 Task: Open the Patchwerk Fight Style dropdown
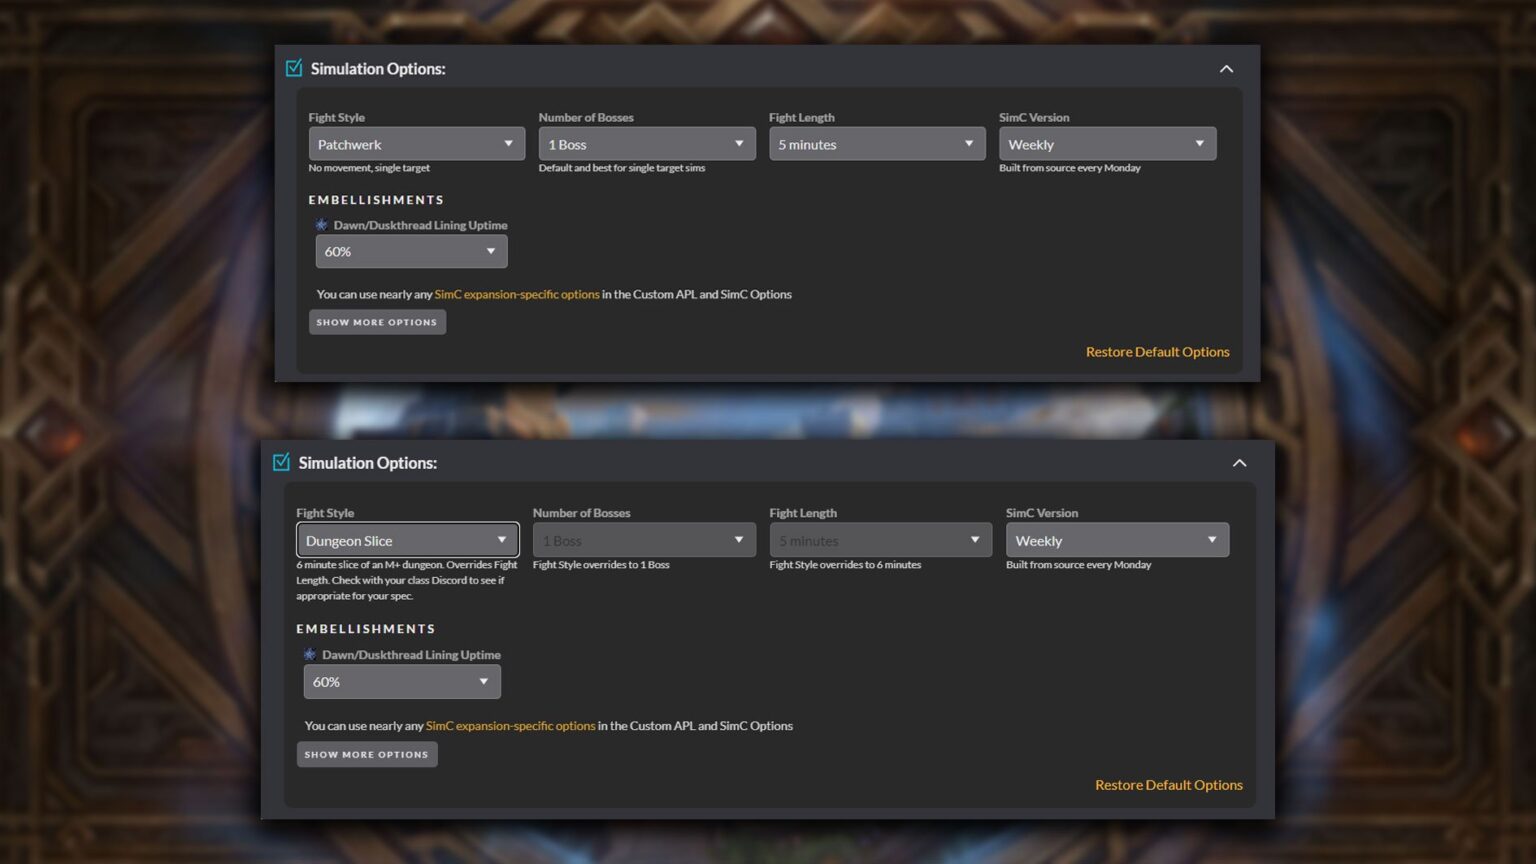(416, 143)
